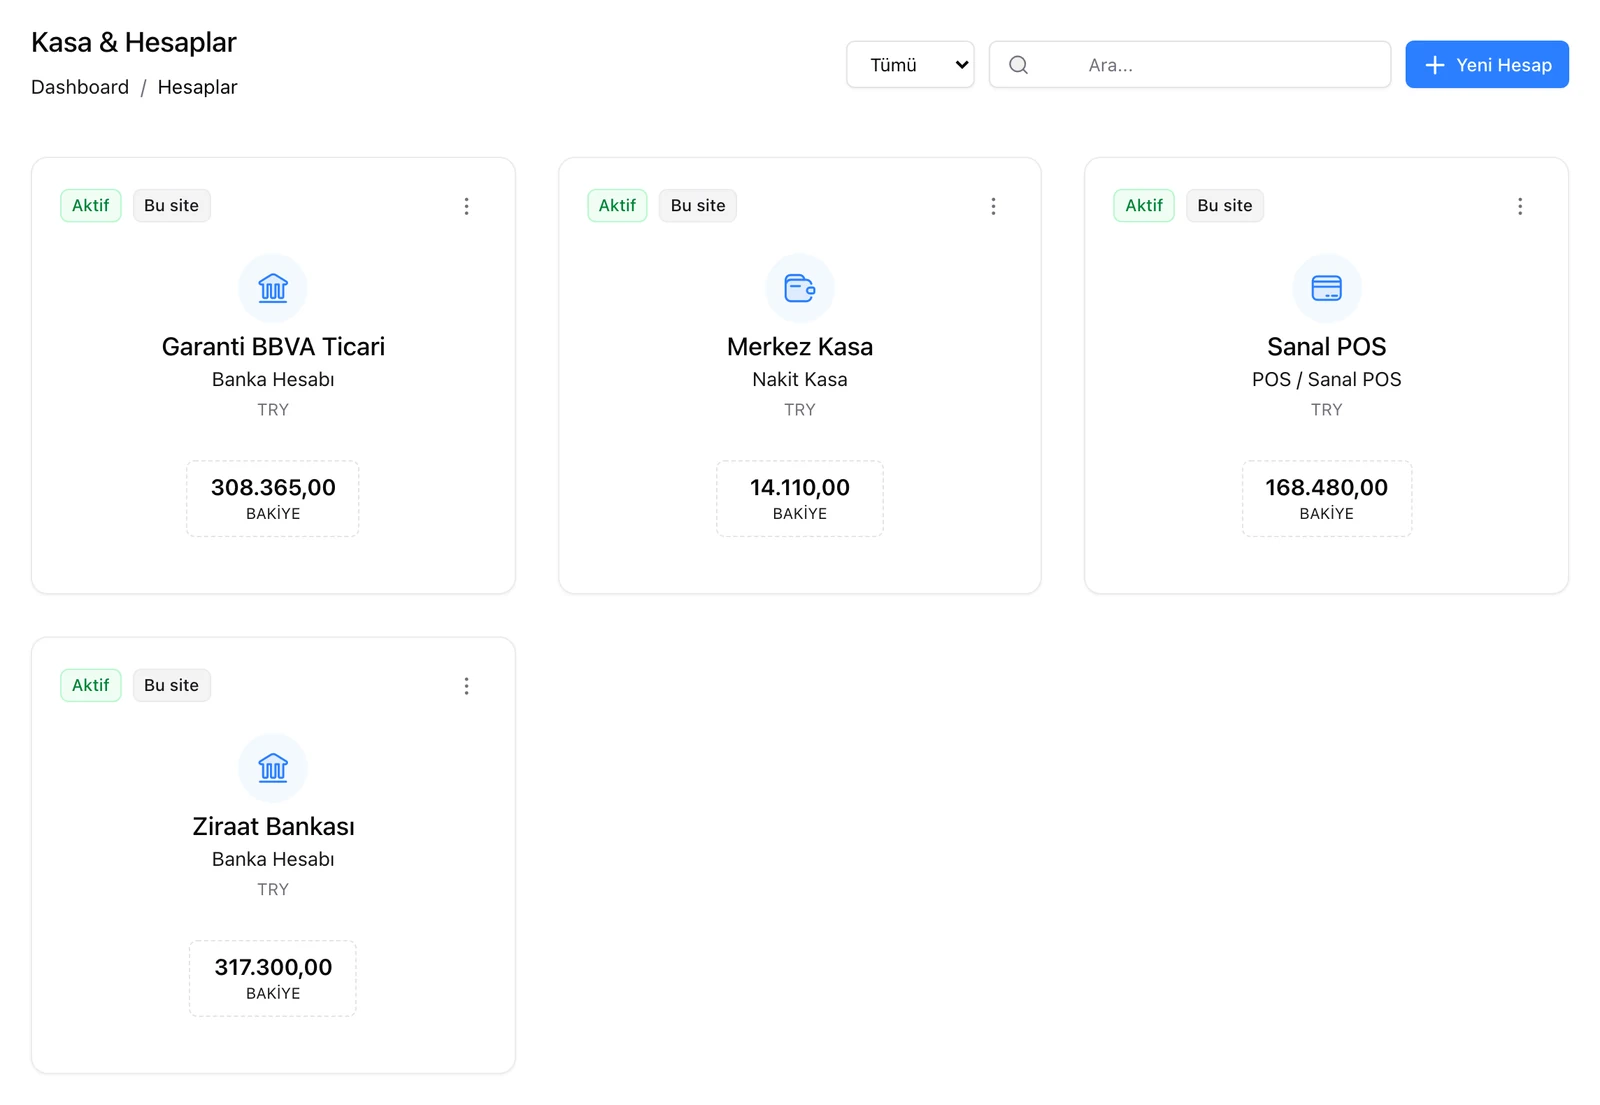Image resolution: width=1600 pixels, height=1105 pixels.
Task: Click Banka Hesabı under Garanti BBVA Ticari
Action: click(273, 380)
